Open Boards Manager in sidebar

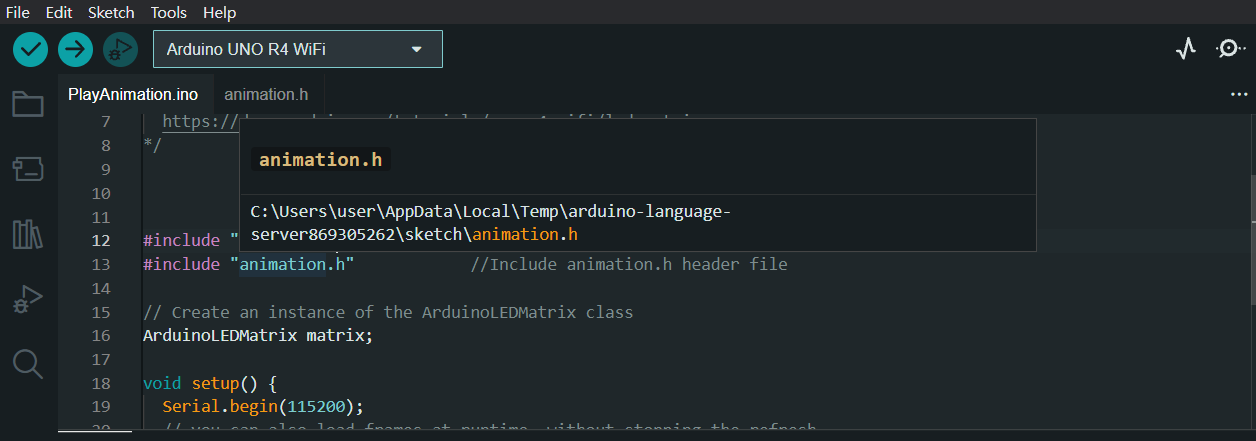point(28,169)
